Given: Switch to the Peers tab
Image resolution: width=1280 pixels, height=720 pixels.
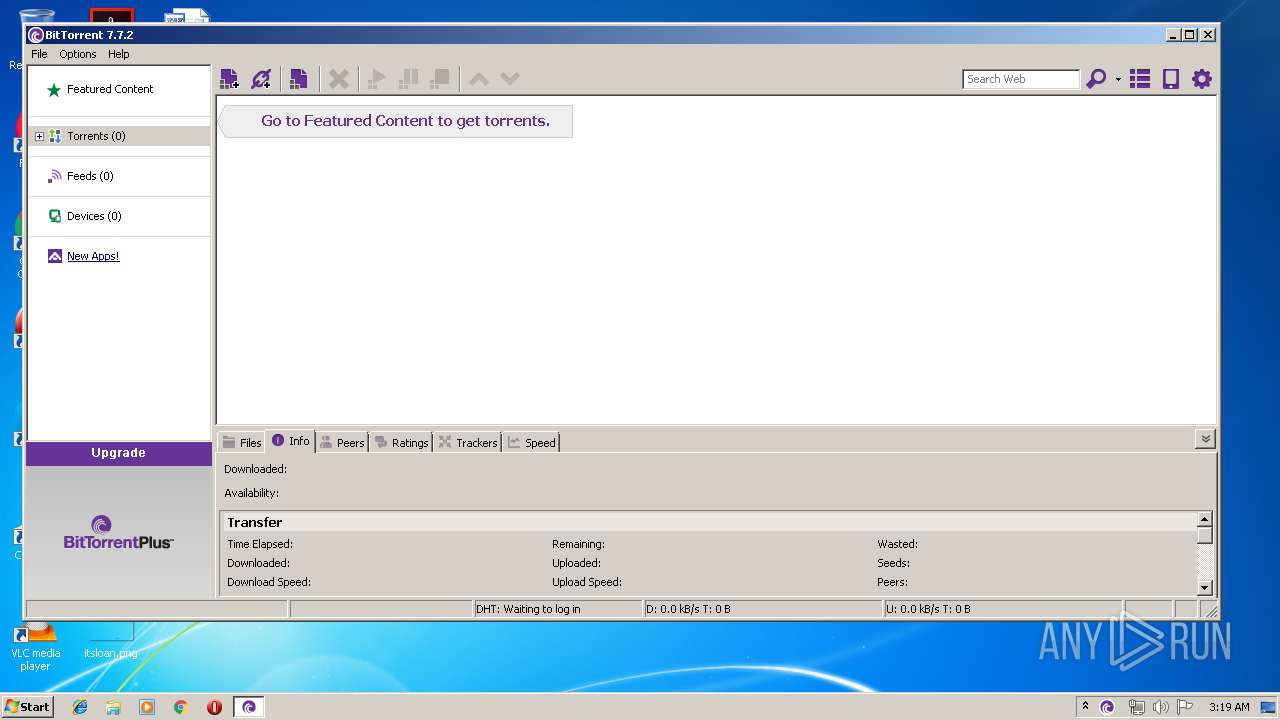Looking at the screenshot, I should coord(341,442).
